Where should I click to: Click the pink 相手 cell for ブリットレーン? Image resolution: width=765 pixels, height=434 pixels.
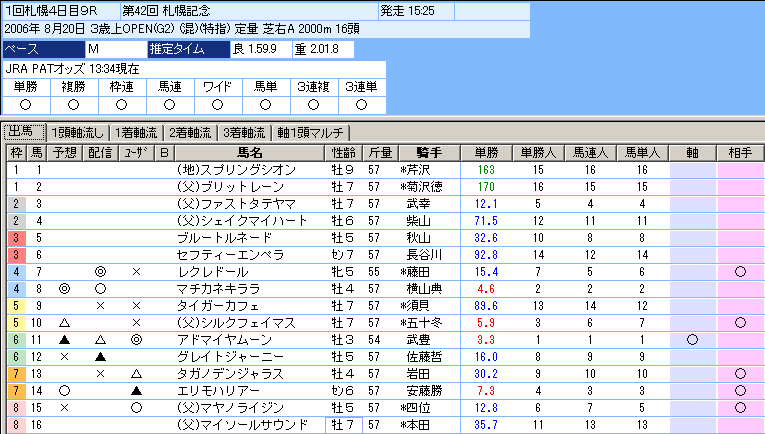(x=740, y=187)
